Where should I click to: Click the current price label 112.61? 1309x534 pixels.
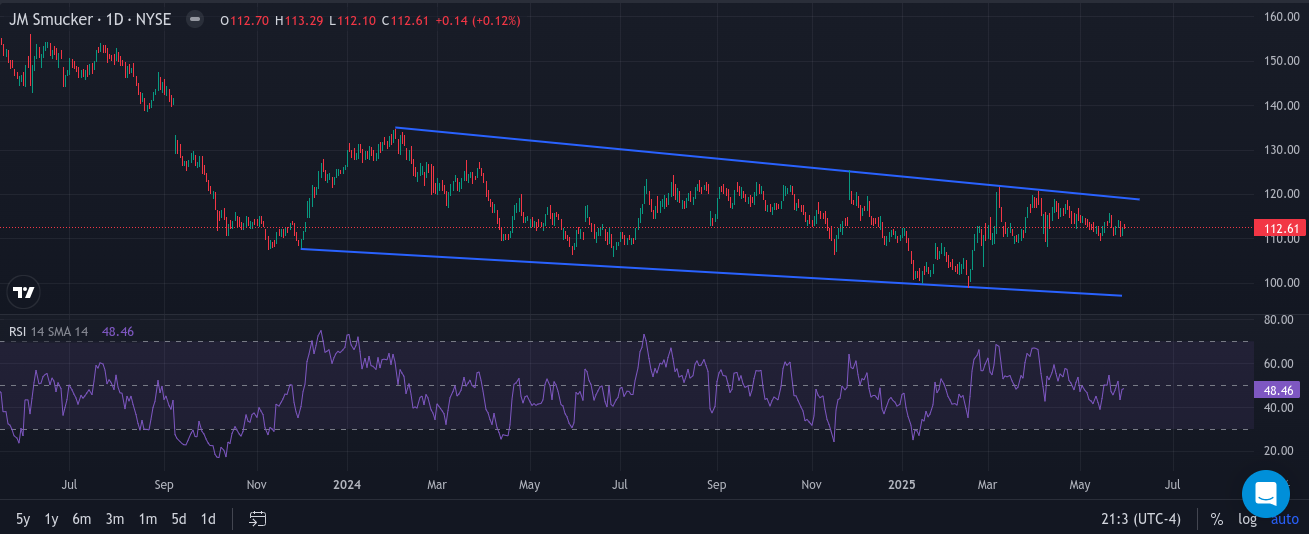(1279, 228)
